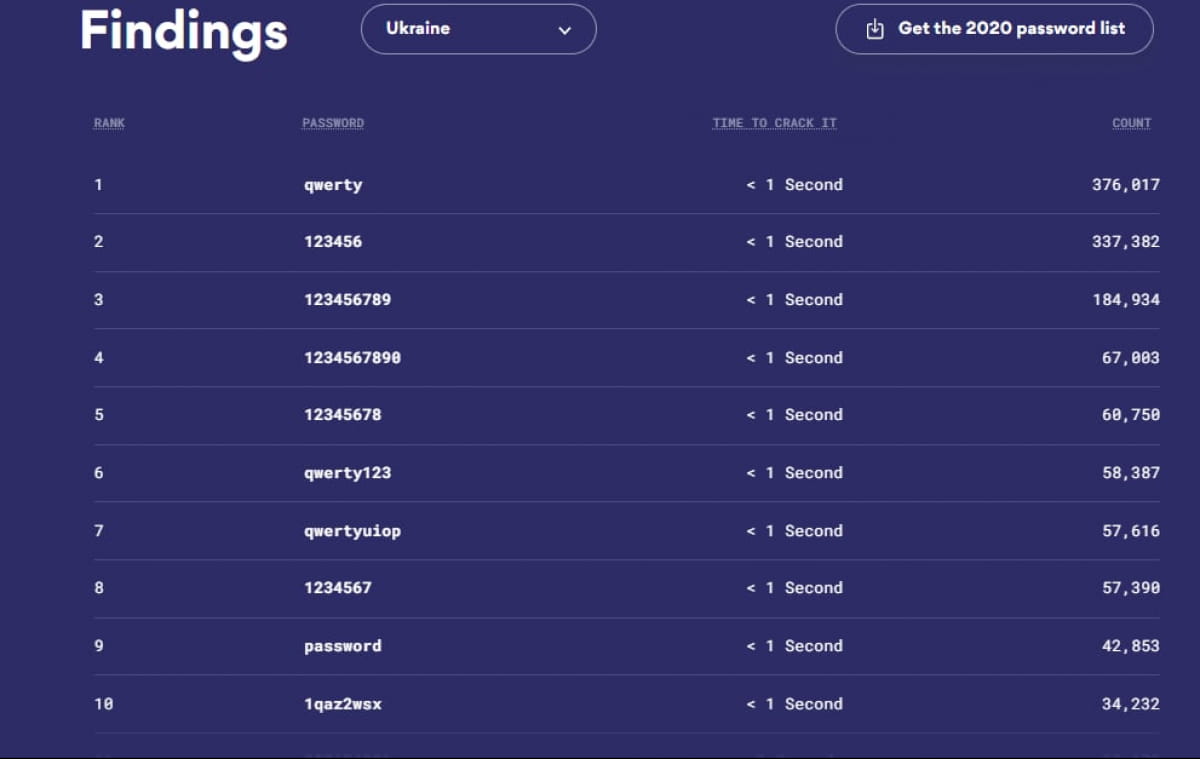Select the qwerty password entry
The height and width of the screenshot is (759, 1200).
click(333, 185)
